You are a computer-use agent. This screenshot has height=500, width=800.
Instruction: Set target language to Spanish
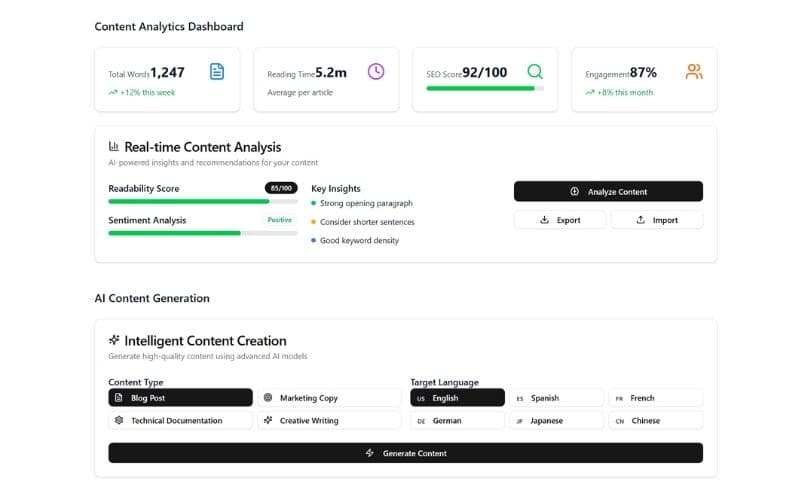click(554, 398)
